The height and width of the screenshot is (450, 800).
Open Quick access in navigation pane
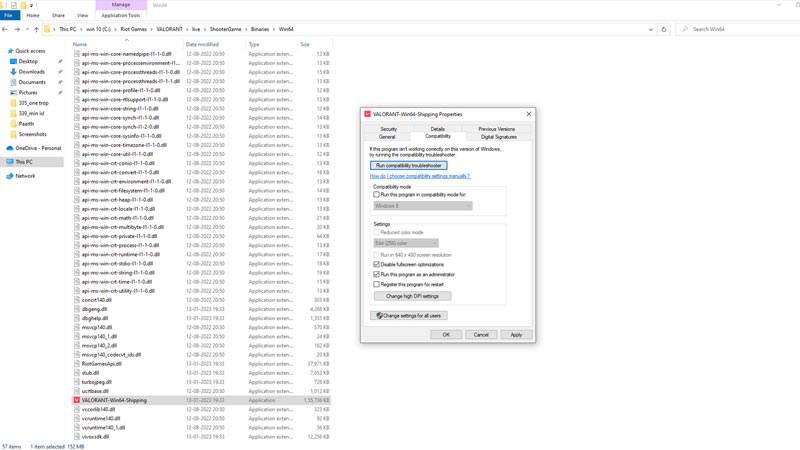click(30, 51)
